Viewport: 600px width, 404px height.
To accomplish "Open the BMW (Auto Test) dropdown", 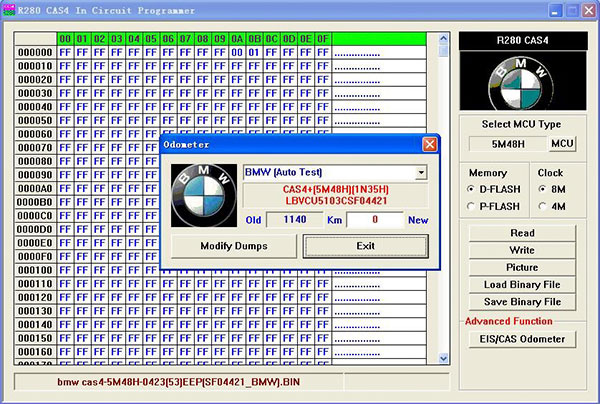I will 421,173.
